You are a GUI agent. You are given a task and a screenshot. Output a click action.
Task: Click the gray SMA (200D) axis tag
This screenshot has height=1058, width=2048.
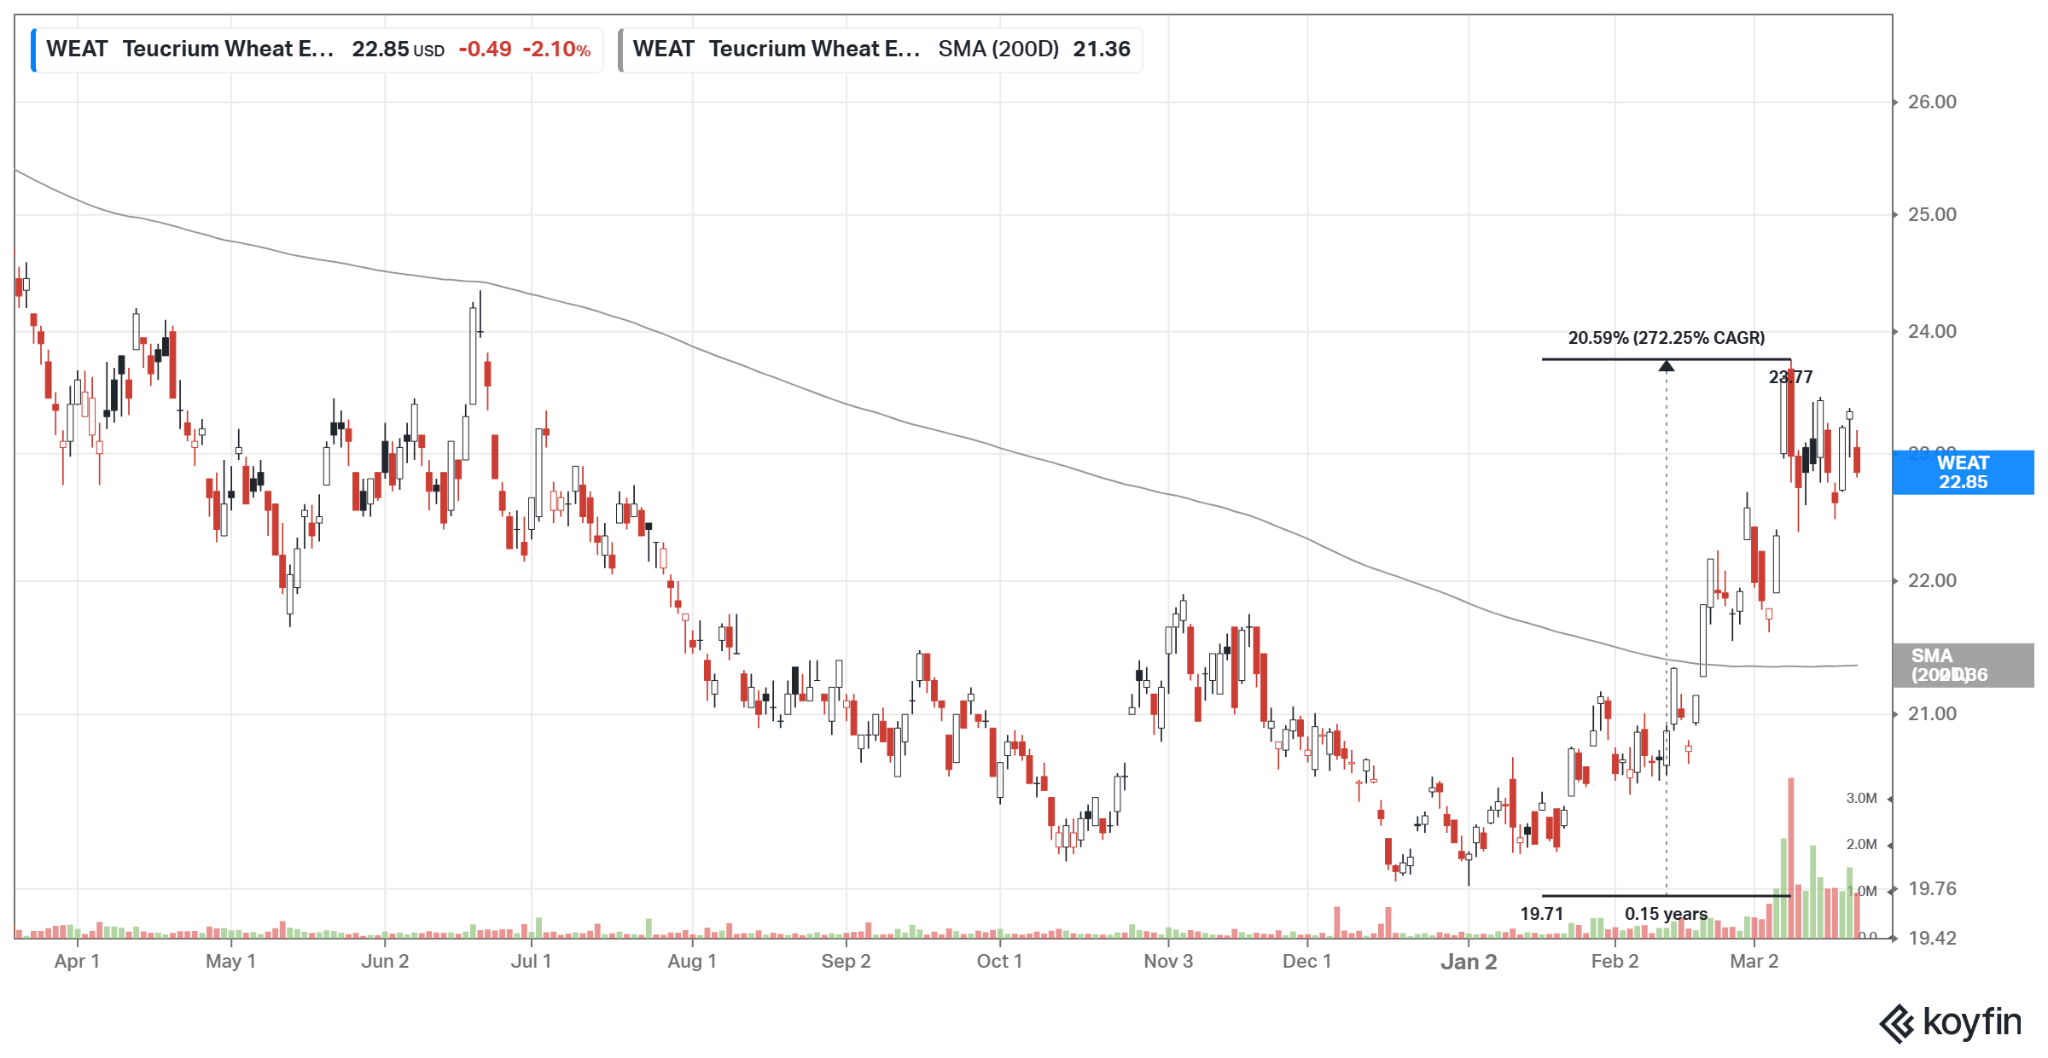pyautogui.click(x=1963, y=665)
